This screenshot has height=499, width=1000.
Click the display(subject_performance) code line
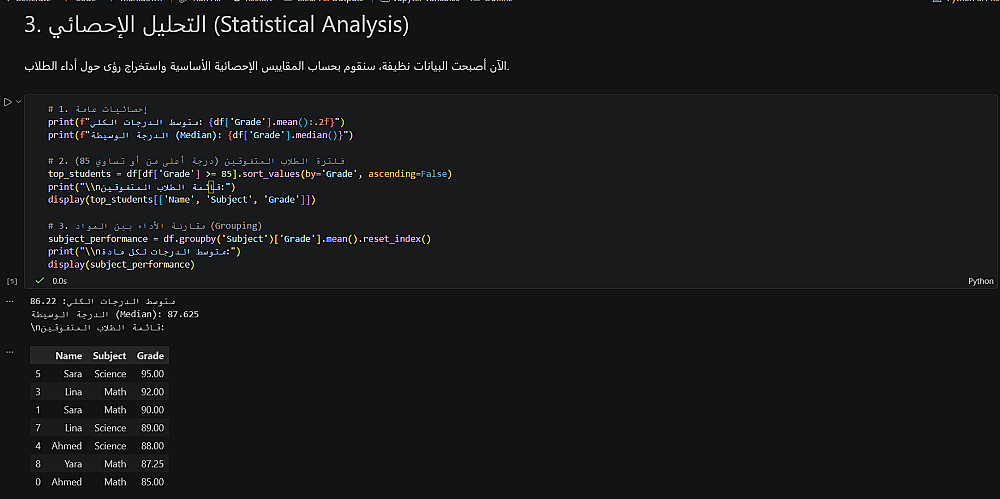coord(120,265)
